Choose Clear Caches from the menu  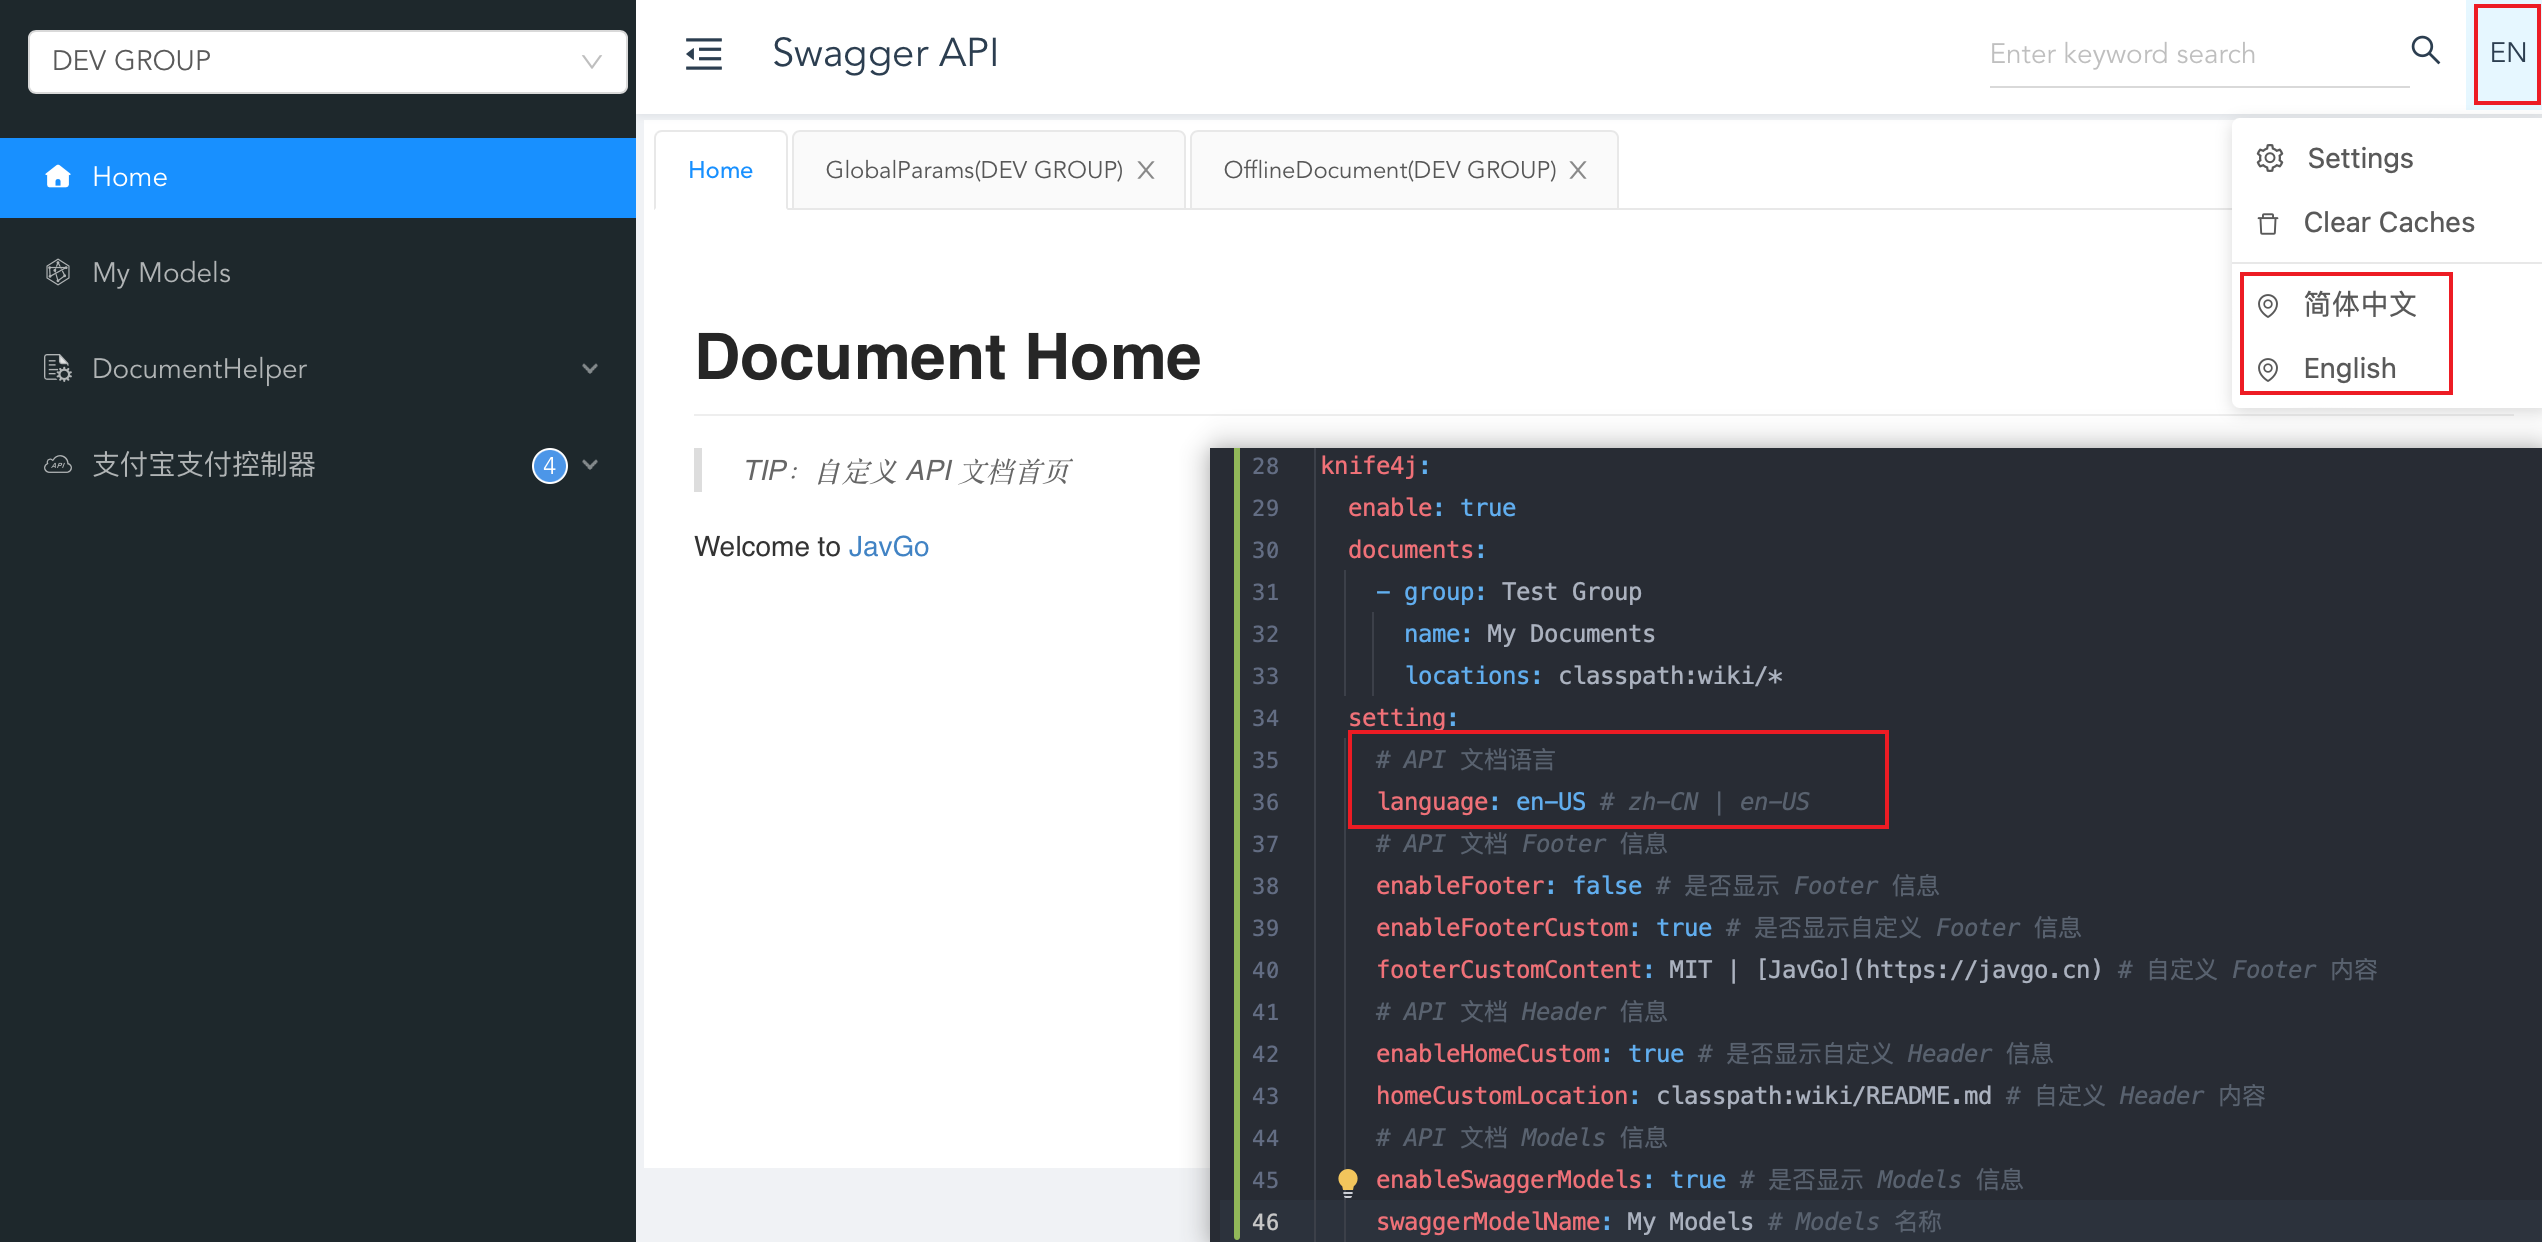pos(2388,222)
